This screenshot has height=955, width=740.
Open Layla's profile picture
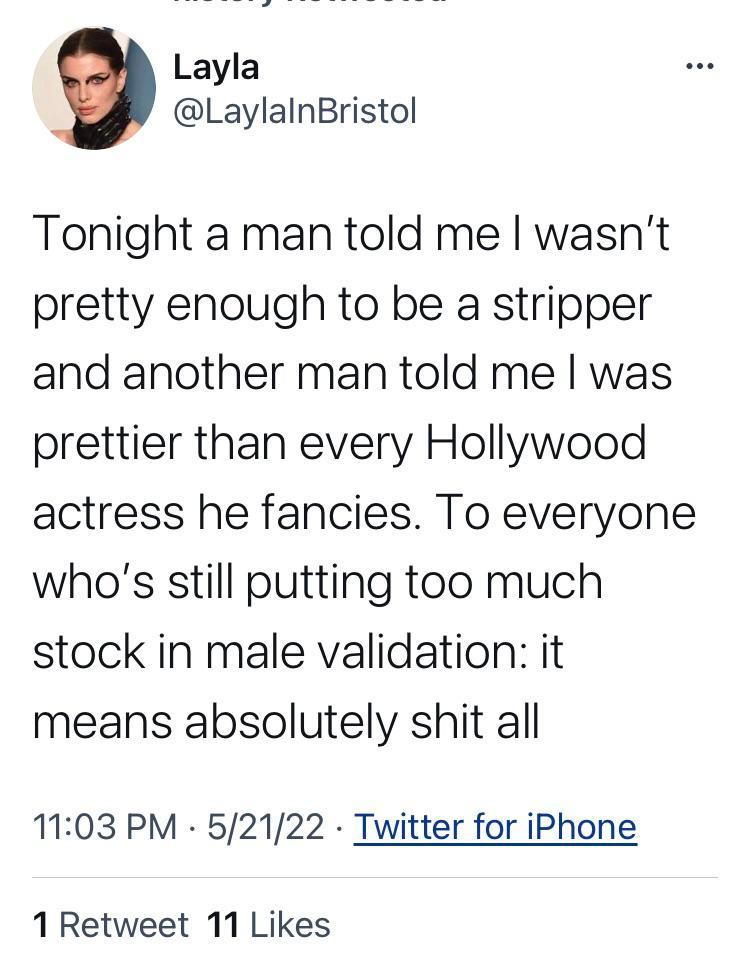[x=94, y=88]
